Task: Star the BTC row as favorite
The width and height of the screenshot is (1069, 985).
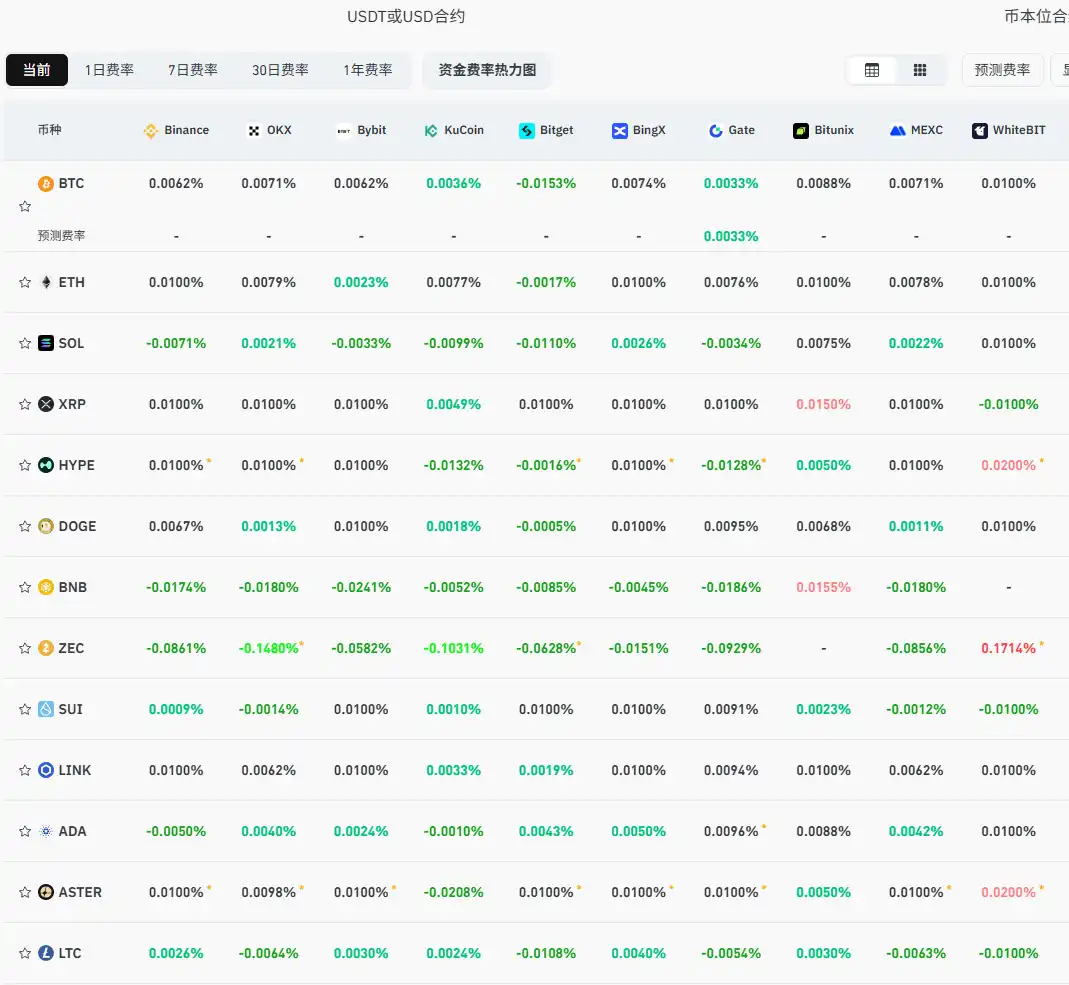Action: [24, 206]
